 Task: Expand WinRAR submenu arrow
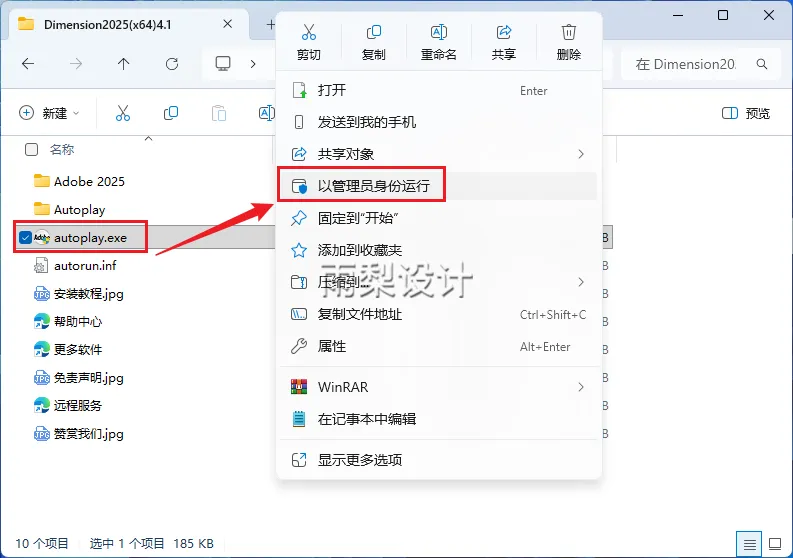(x=581, y=387)
